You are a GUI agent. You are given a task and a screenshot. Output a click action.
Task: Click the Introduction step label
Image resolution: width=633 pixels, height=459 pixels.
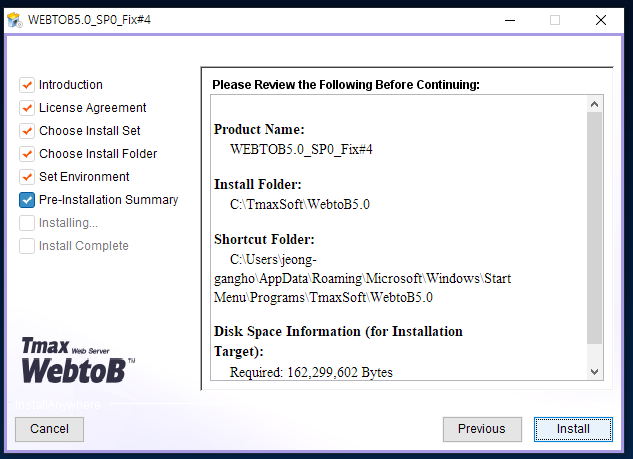[x=71, y=85]
